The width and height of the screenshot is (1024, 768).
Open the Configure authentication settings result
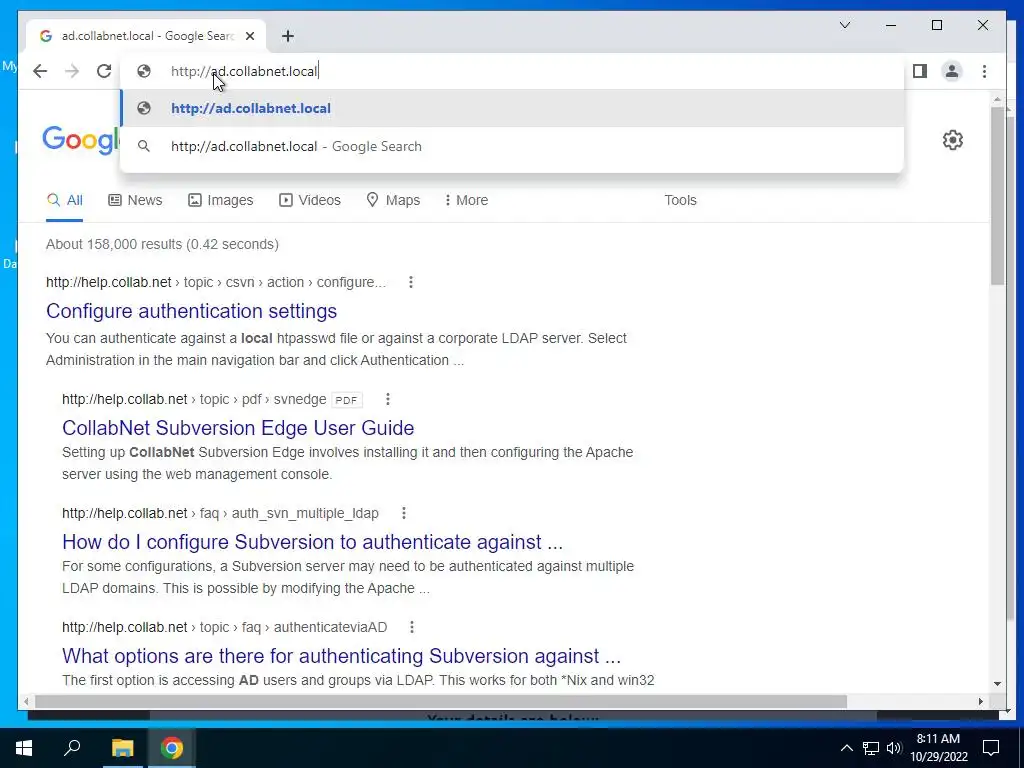(x=191, y=311)
